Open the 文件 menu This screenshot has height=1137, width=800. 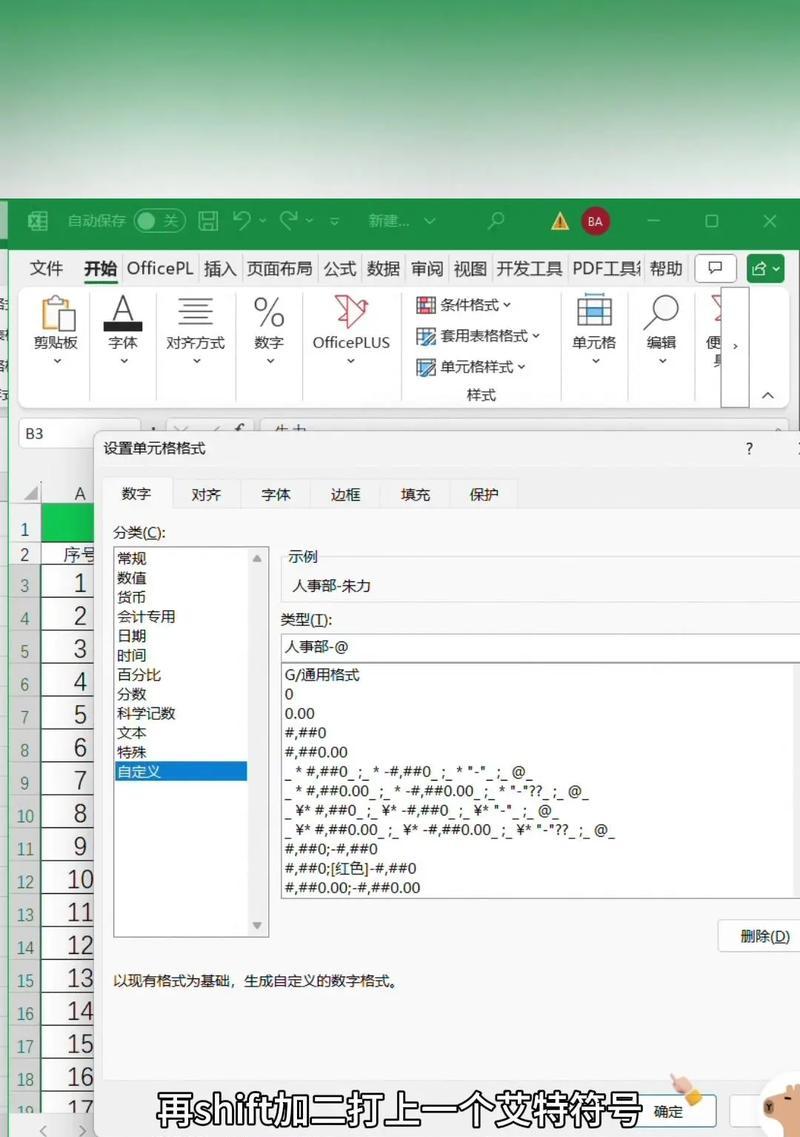click(46, 268)
